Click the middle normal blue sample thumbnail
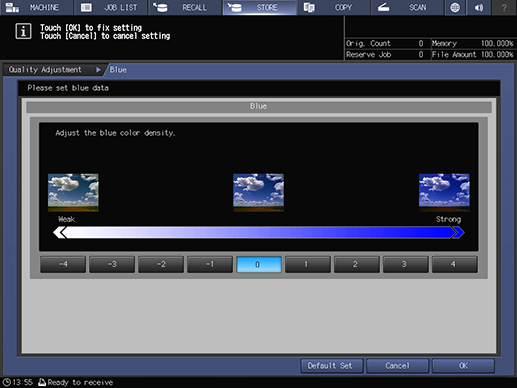517x388 pixels. (259, 192)
